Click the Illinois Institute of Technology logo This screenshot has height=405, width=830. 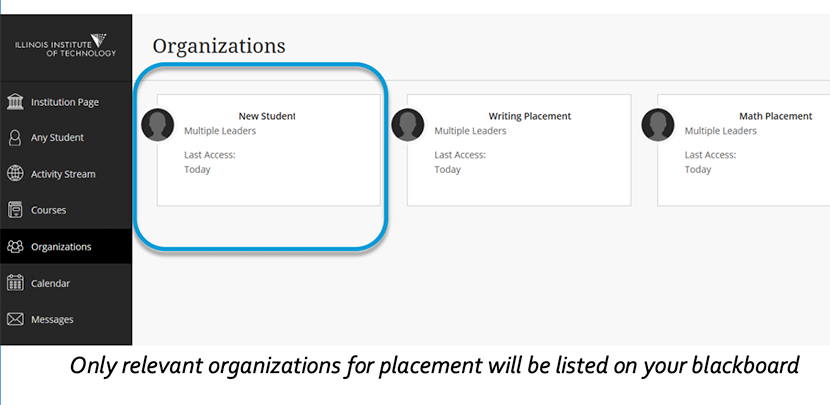pos(65,46)
